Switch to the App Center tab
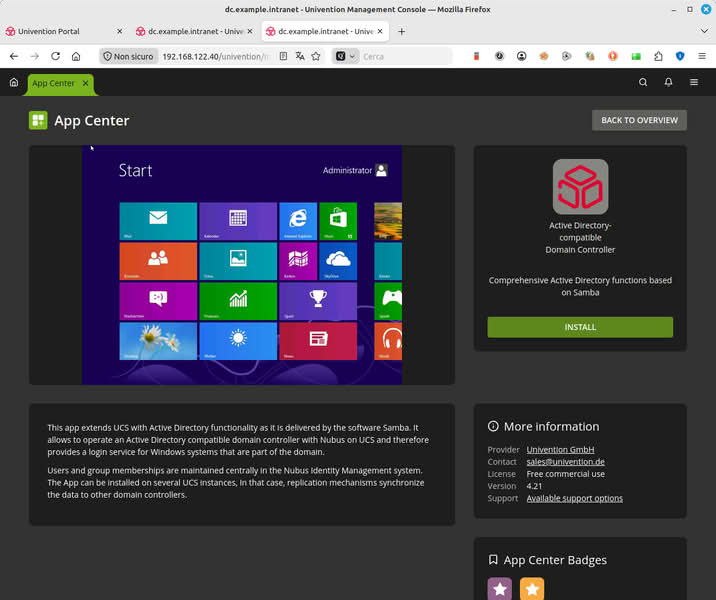 [53, 83]
